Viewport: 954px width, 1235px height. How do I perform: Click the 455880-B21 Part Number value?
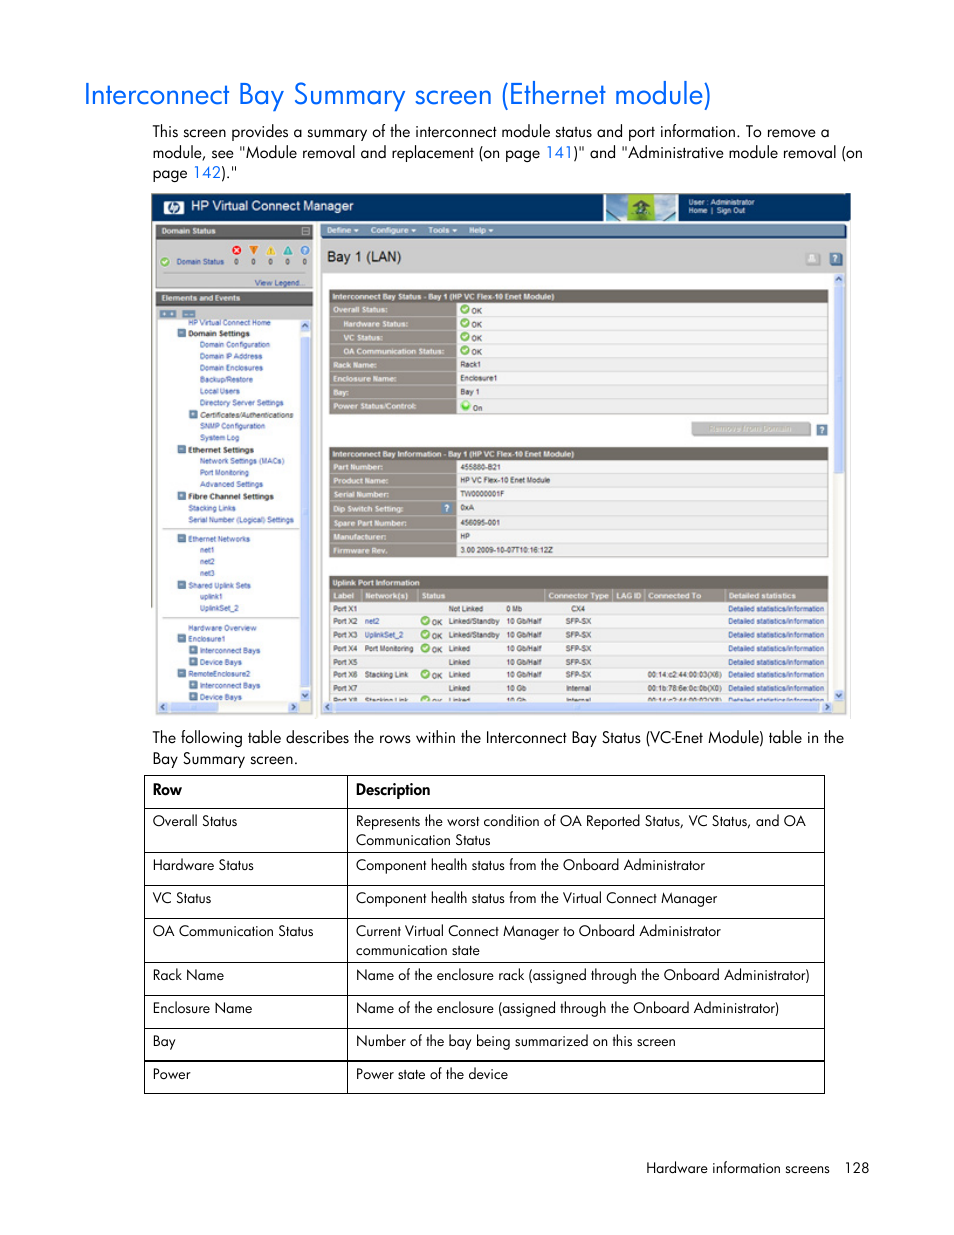481,467
